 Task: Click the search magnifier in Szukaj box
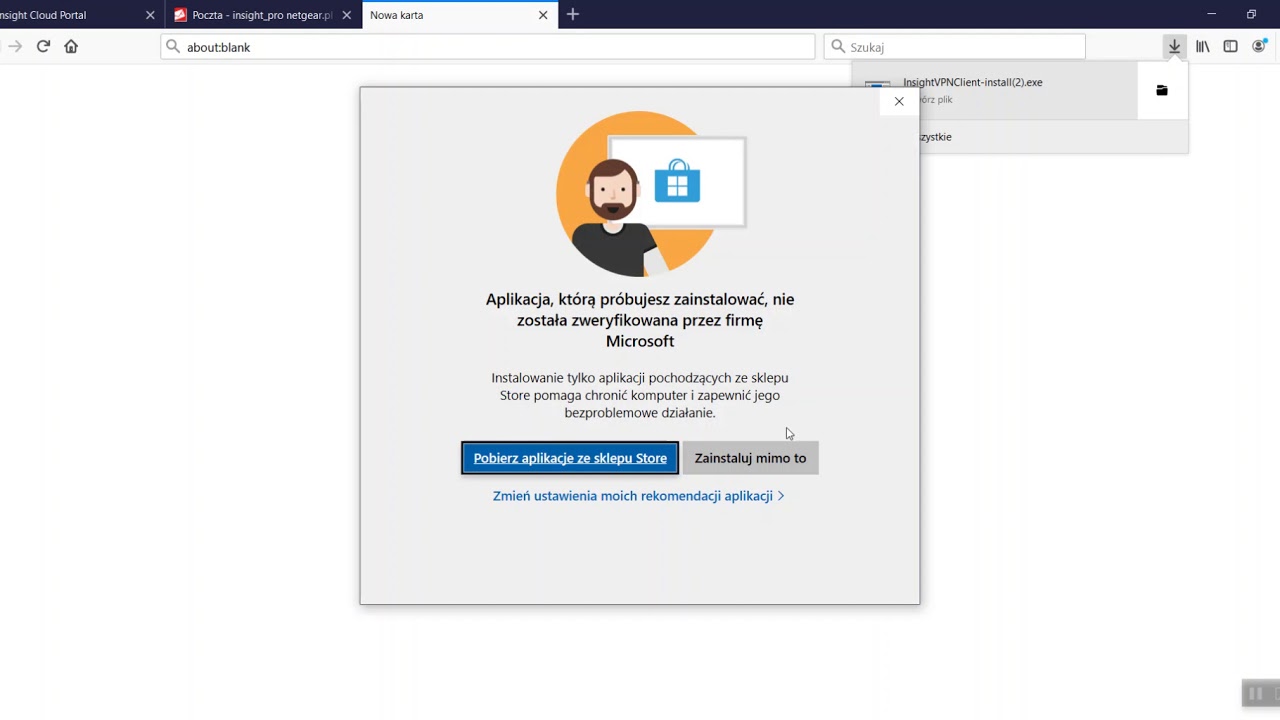click(838, 47)
